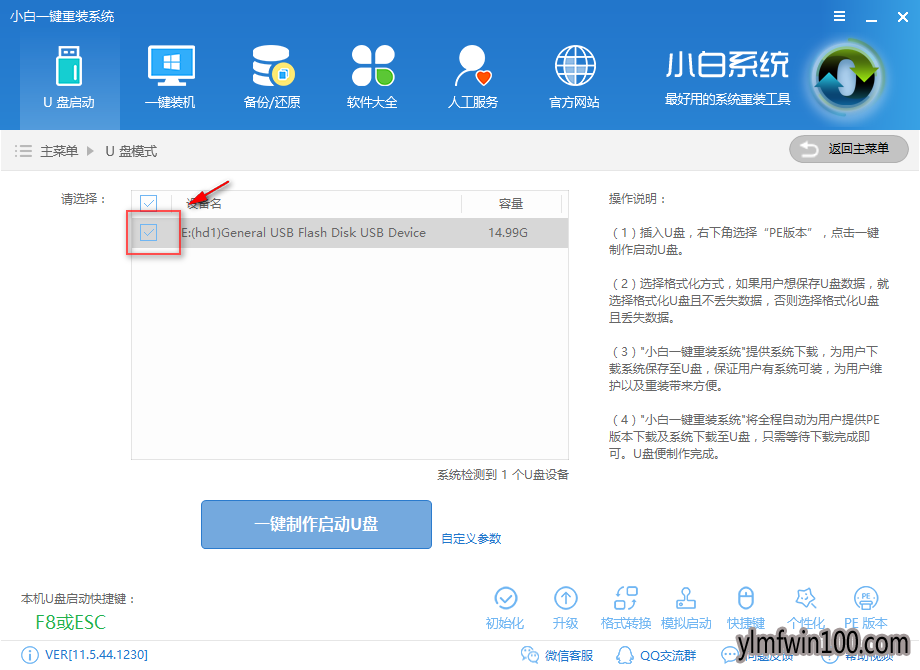Toggle the select-all checkbox in header
The width and height of the screenshot is (920, 670).
pos(148,203)
